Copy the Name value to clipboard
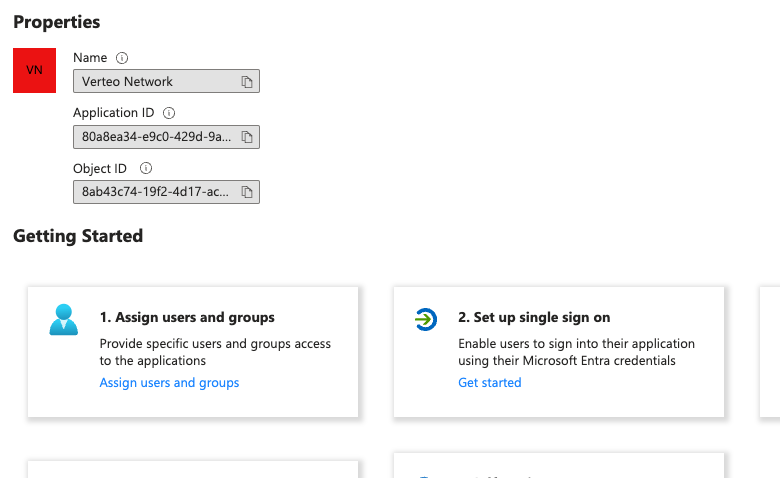The height and width of the screenshot is (478, 780). 247,82
